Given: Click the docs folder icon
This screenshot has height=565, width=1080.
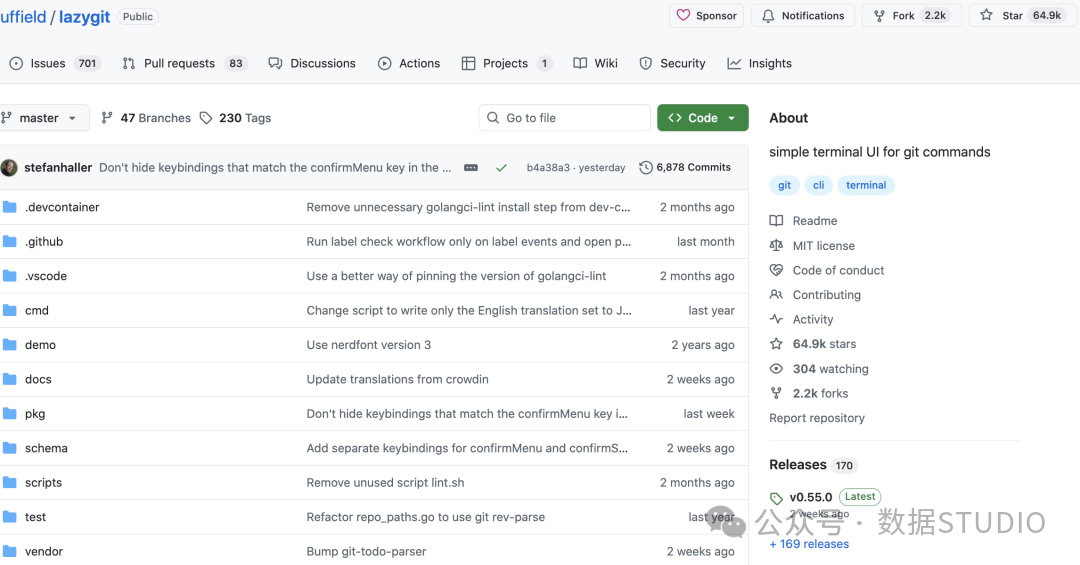Looking at the screenshot, I should [10, 379].
